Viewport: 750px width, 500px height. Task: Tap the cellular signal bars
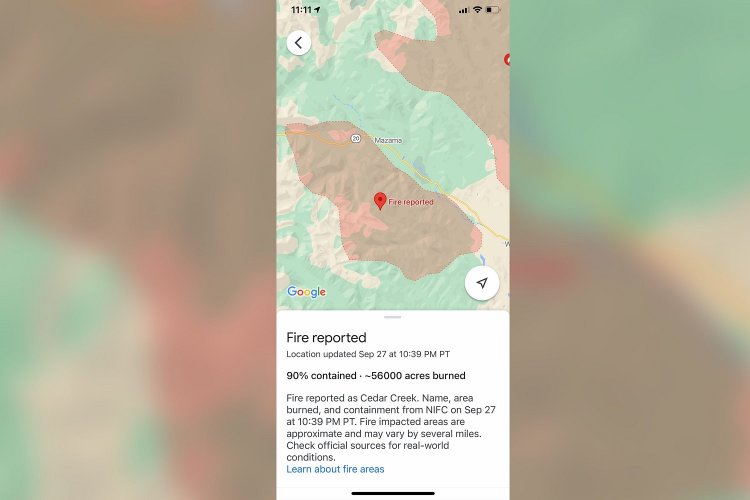click(463, 11)
